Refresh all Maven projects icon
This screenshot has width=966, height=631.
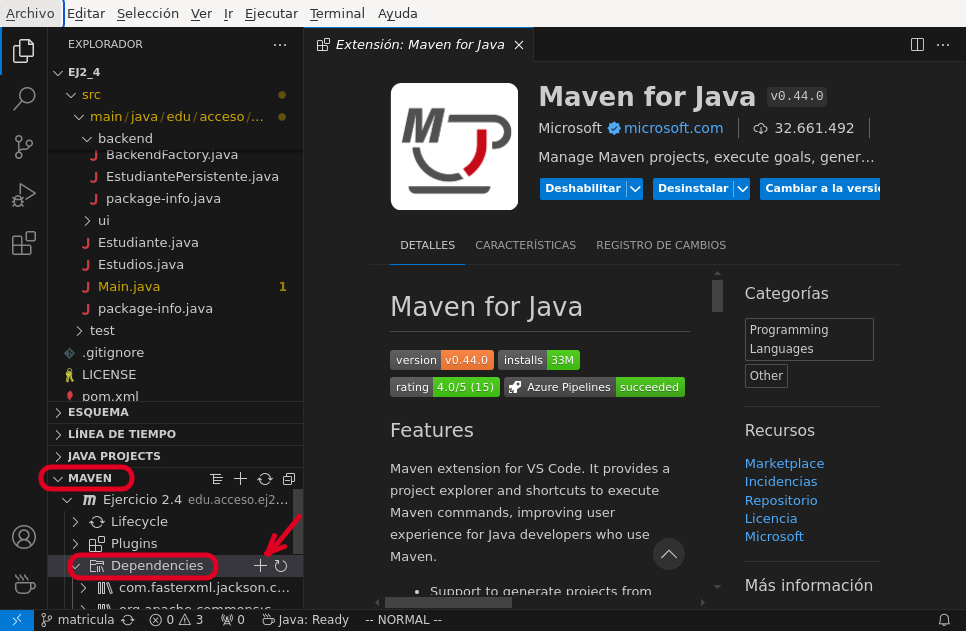click(265, 479)
